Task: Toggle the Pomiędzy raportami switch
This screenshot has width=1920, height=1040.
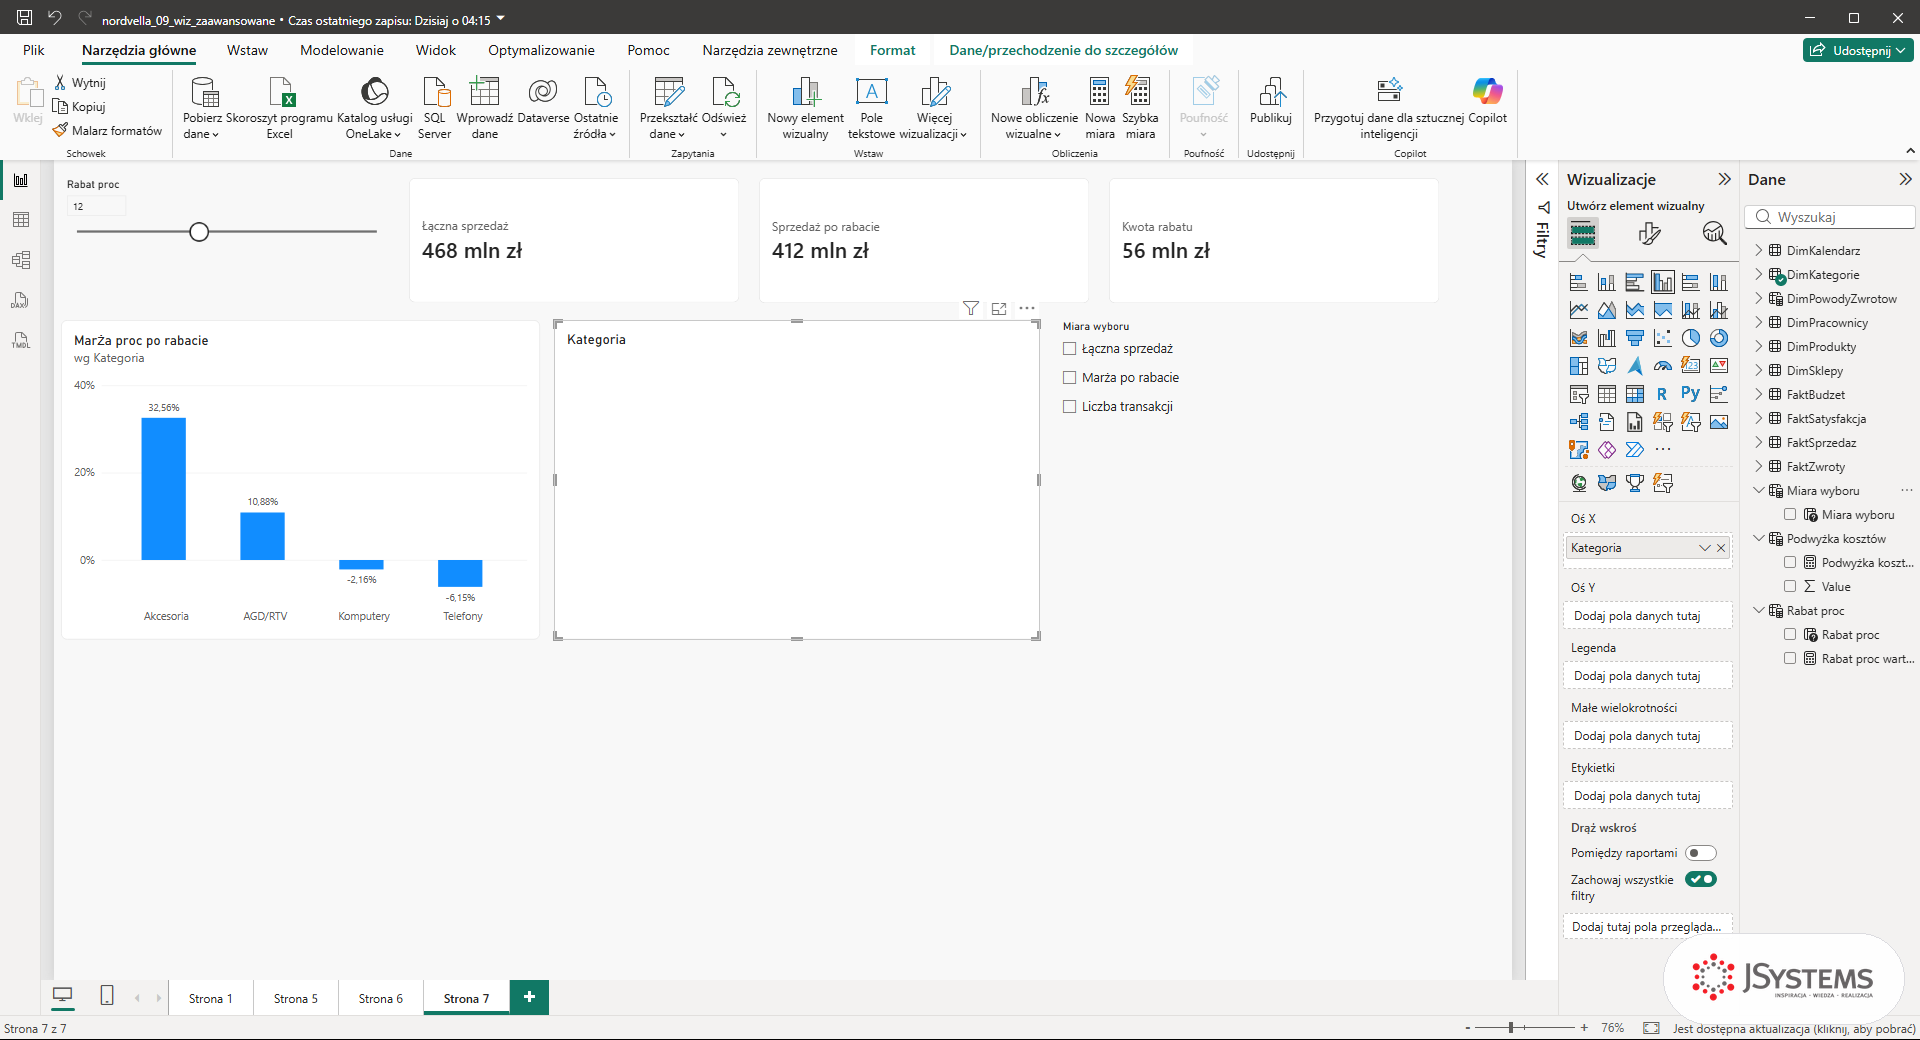Action: point(1701,853)
